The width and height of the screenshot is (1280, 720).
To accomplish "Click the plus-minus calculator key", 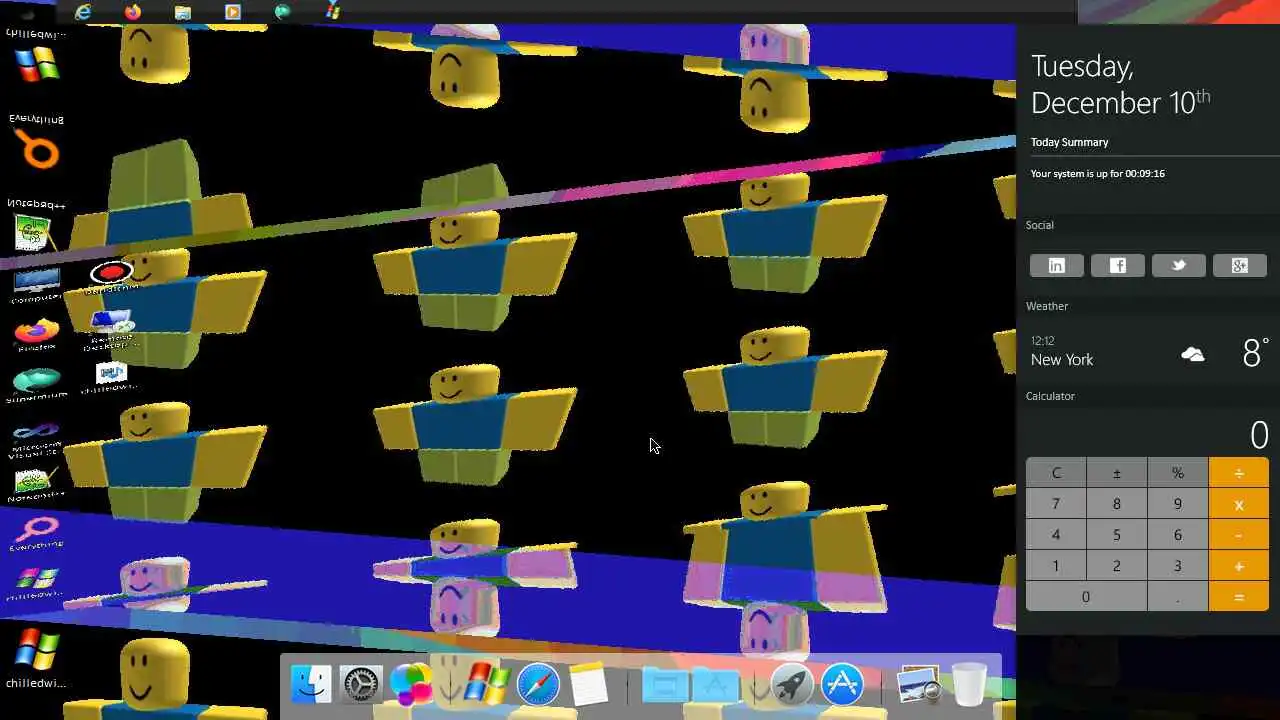I will [x=1117, y=473].
